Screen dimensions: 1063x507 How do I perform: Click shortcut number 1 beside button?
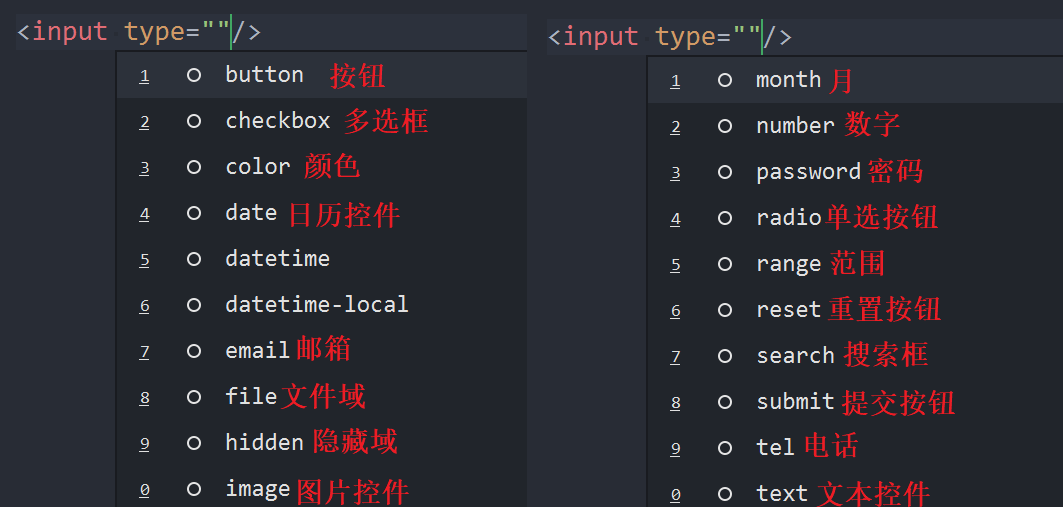144,76
